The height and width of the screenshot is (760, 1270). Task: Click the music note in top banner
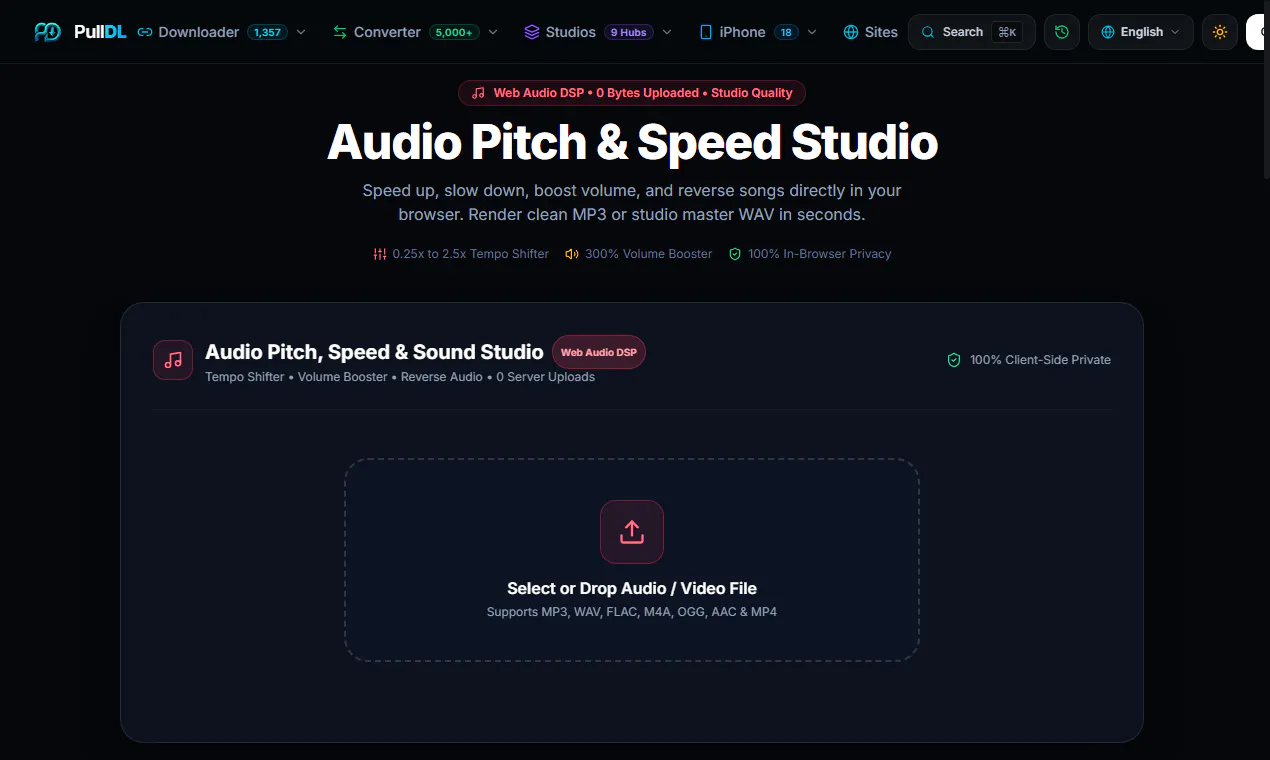[478, 93]
